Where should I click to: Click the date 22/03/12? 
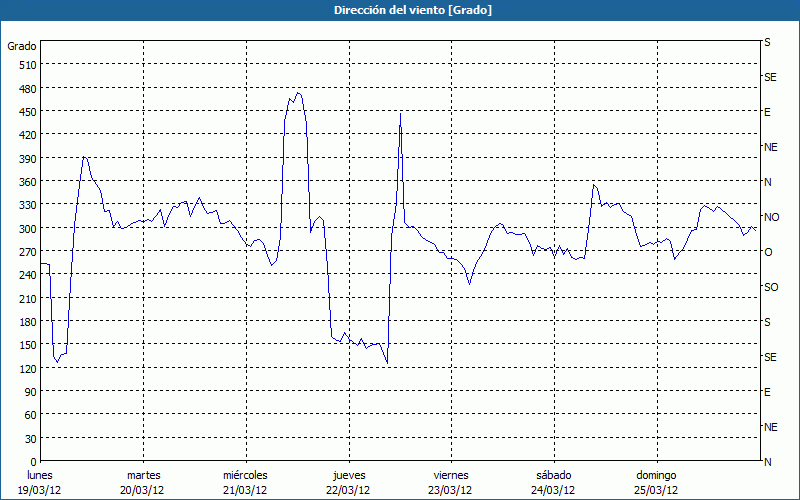(x=348, y=490)
